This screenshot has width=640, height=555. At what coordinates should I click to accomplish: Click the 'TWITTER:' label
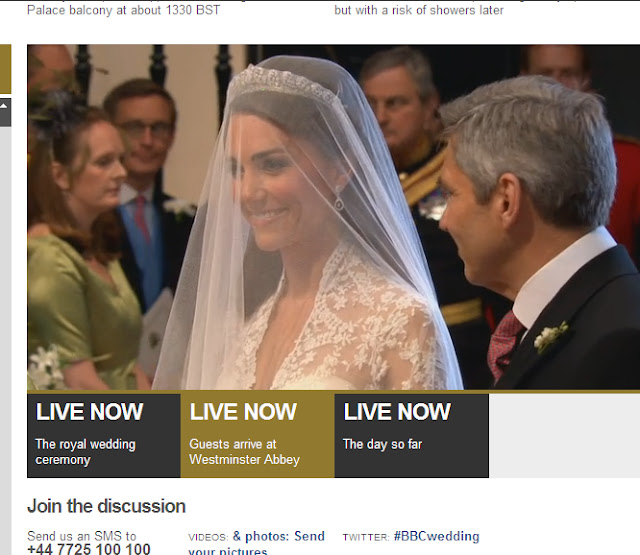[x=366, y=537]
